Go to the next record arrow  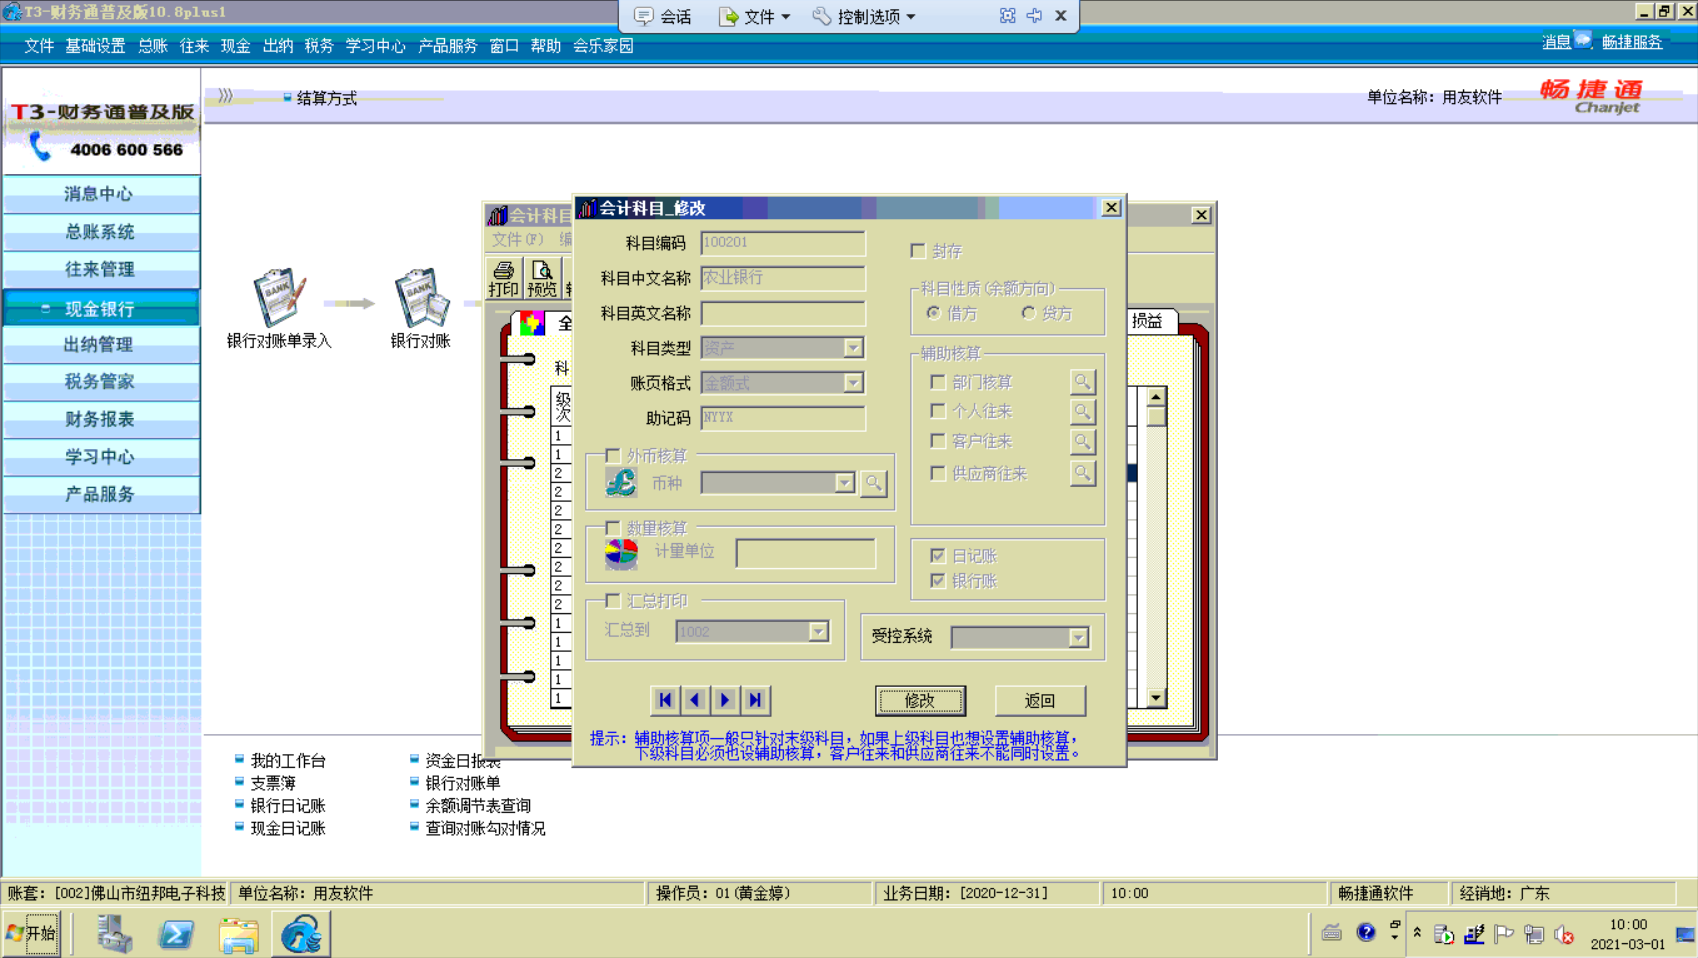[x=725, y=700]
